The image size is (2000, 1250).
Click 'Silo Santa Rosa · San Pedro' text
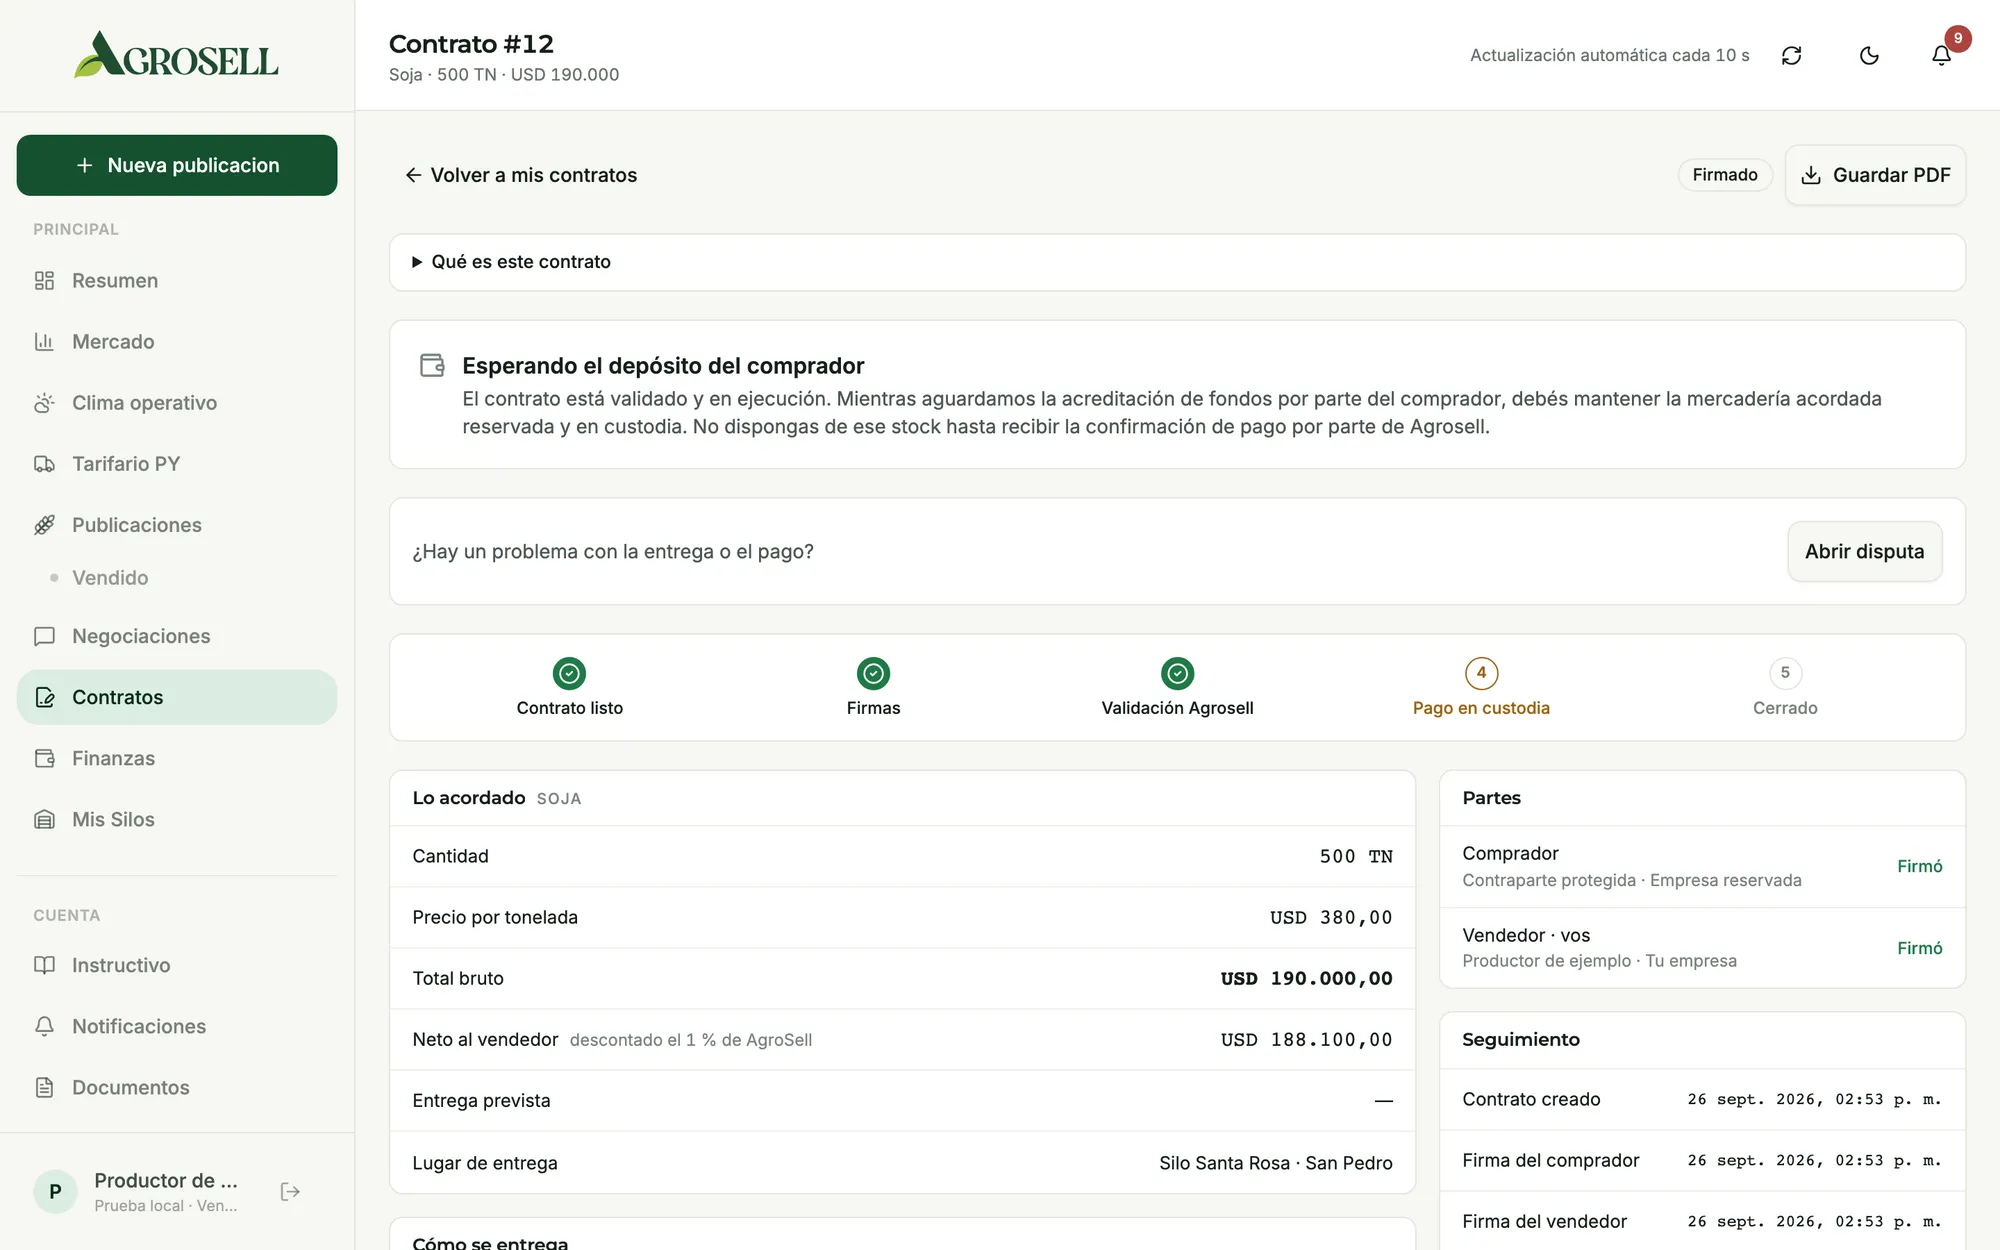pos(1275,1163)
